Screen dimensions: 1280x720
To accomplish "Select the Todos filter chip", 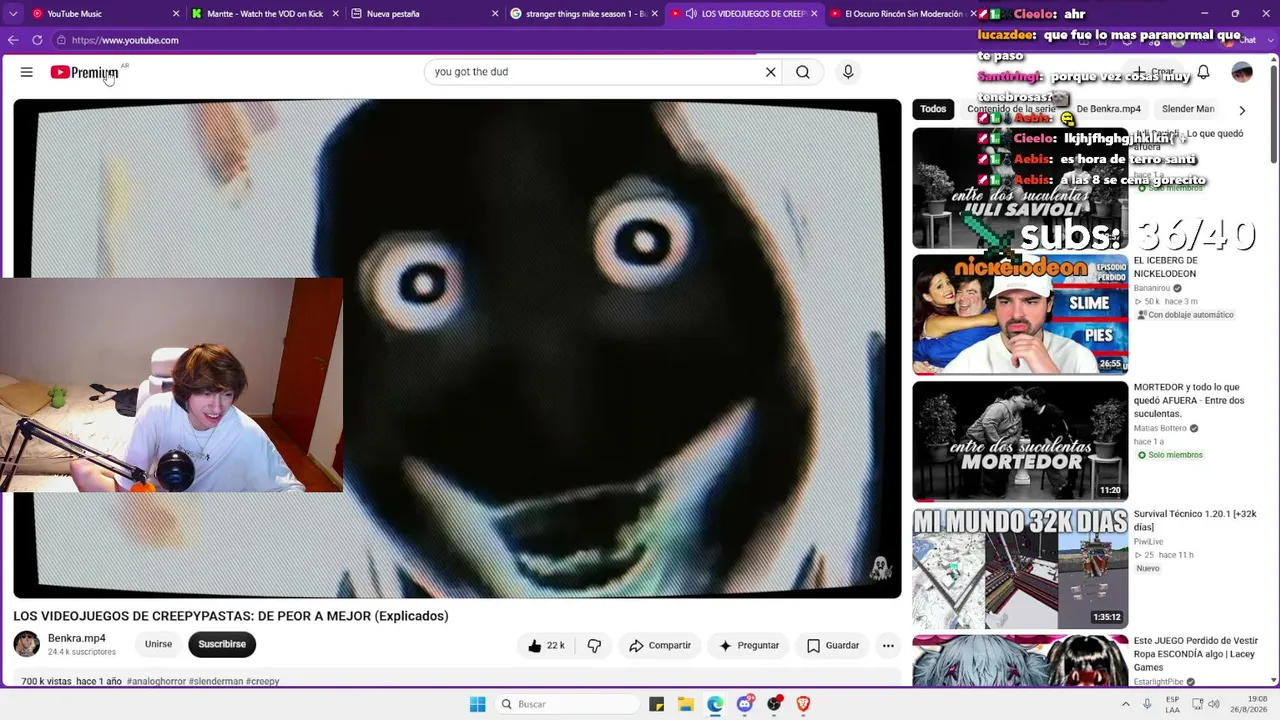I will (x=933, y=109).
